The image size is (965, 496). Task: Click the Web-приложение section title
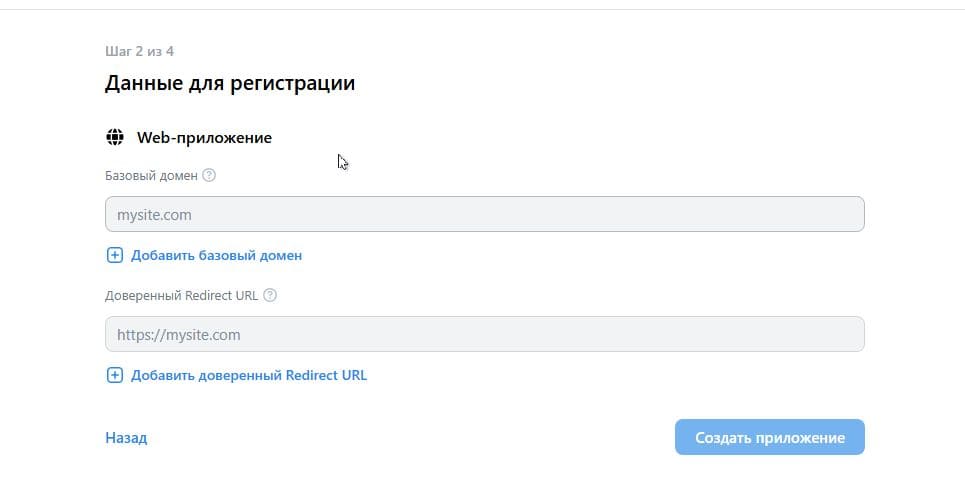coord(204,137)
